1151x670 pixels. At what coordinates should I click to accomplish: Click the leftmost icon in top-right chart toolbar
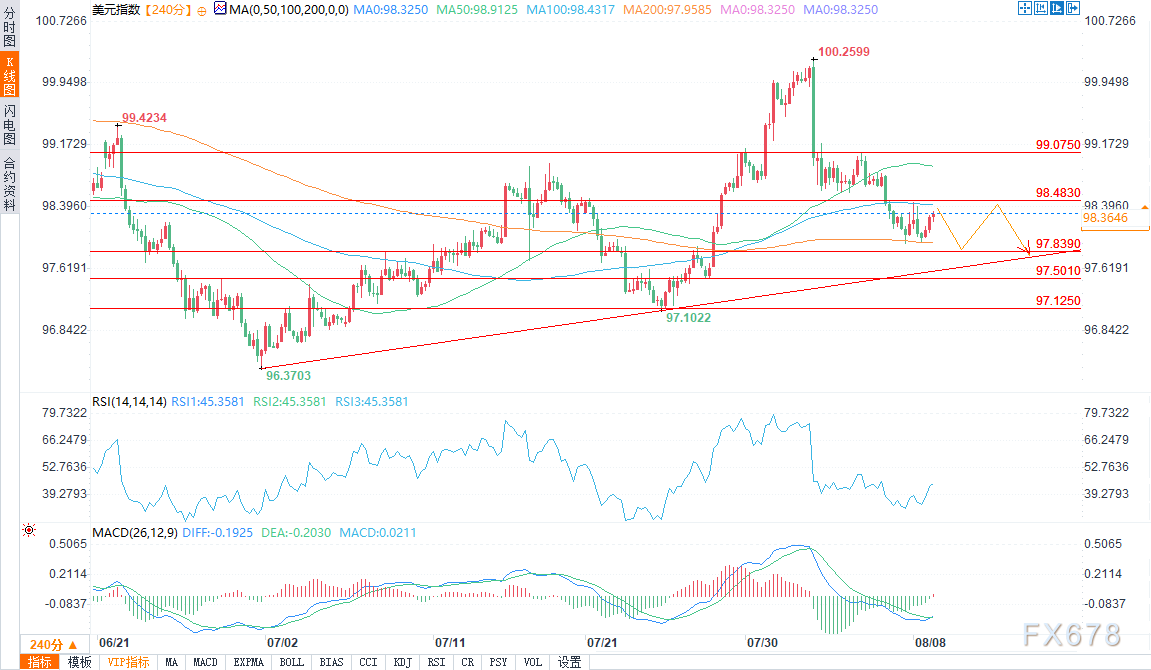[x=1023, y=8]
